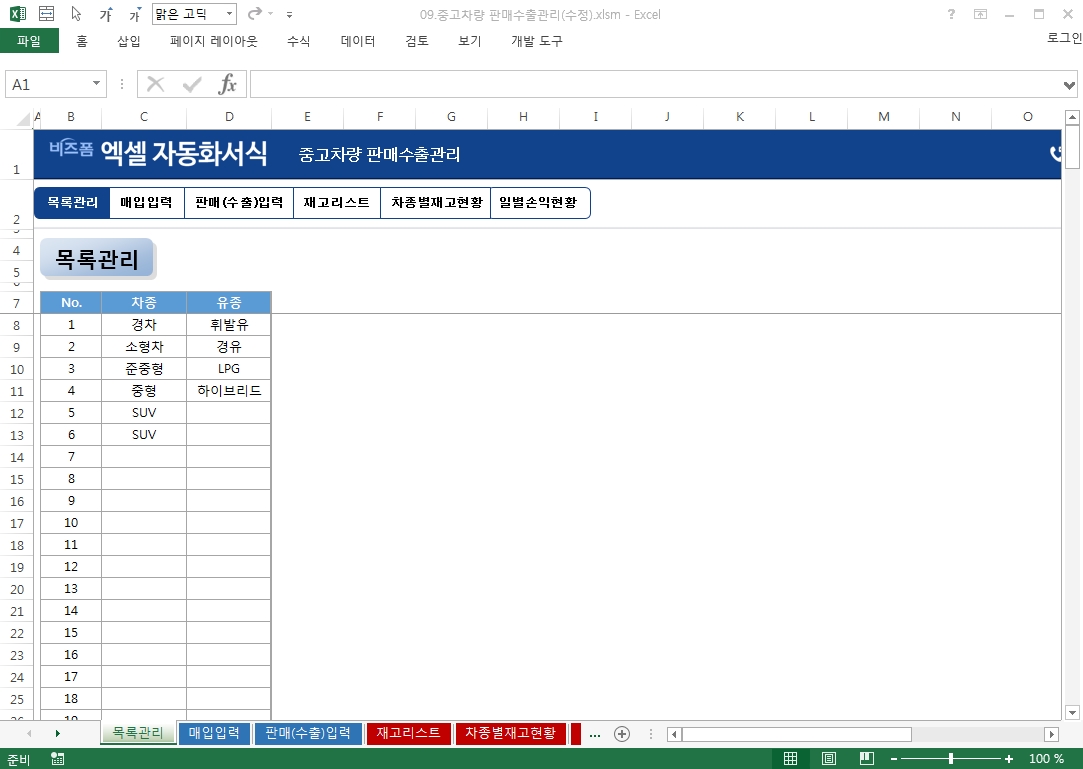Click horizontal scrollbar right arrow
This screenshot has height=769, width=1083.
[1052, 734]
